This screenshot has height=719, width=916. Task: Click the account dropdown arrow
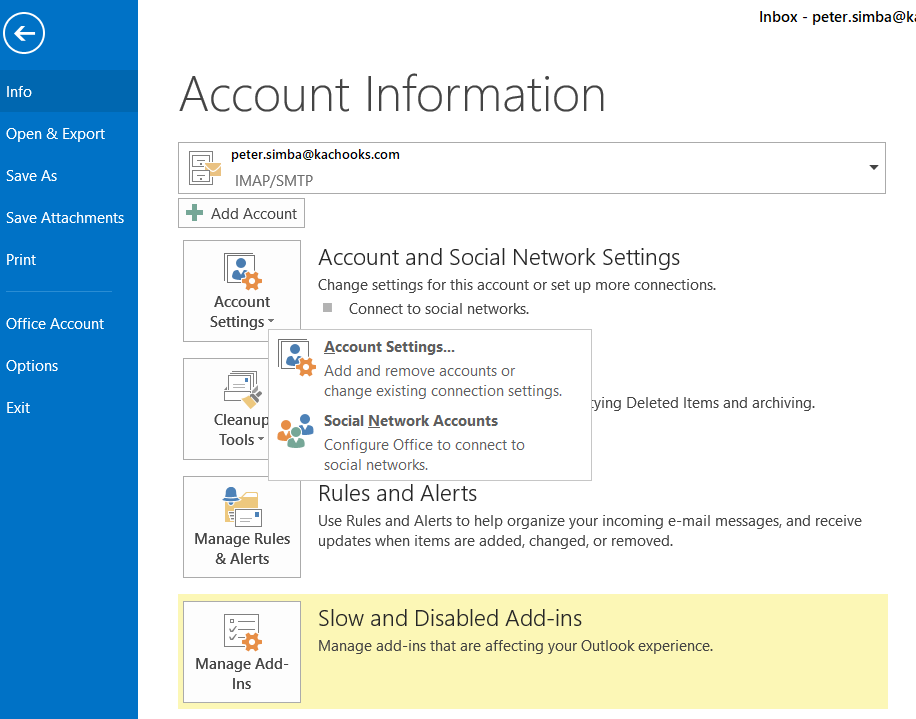[x=873, y=168]
